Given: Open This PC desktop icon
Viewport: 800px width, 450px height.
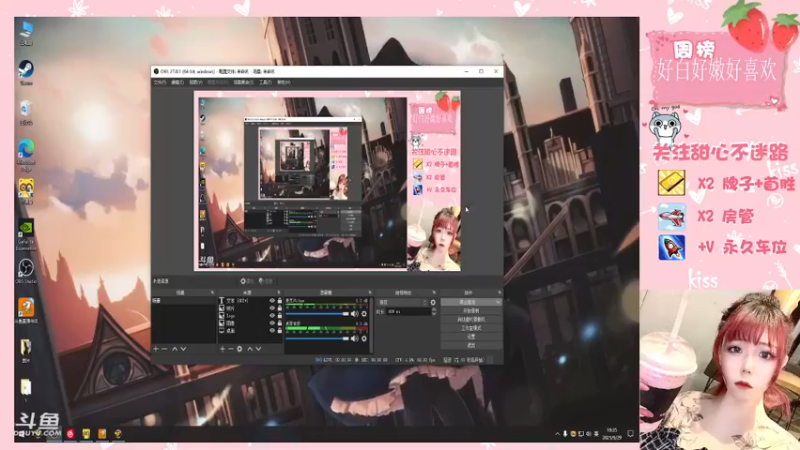Looking at the screenshot, I should [26, 32].
